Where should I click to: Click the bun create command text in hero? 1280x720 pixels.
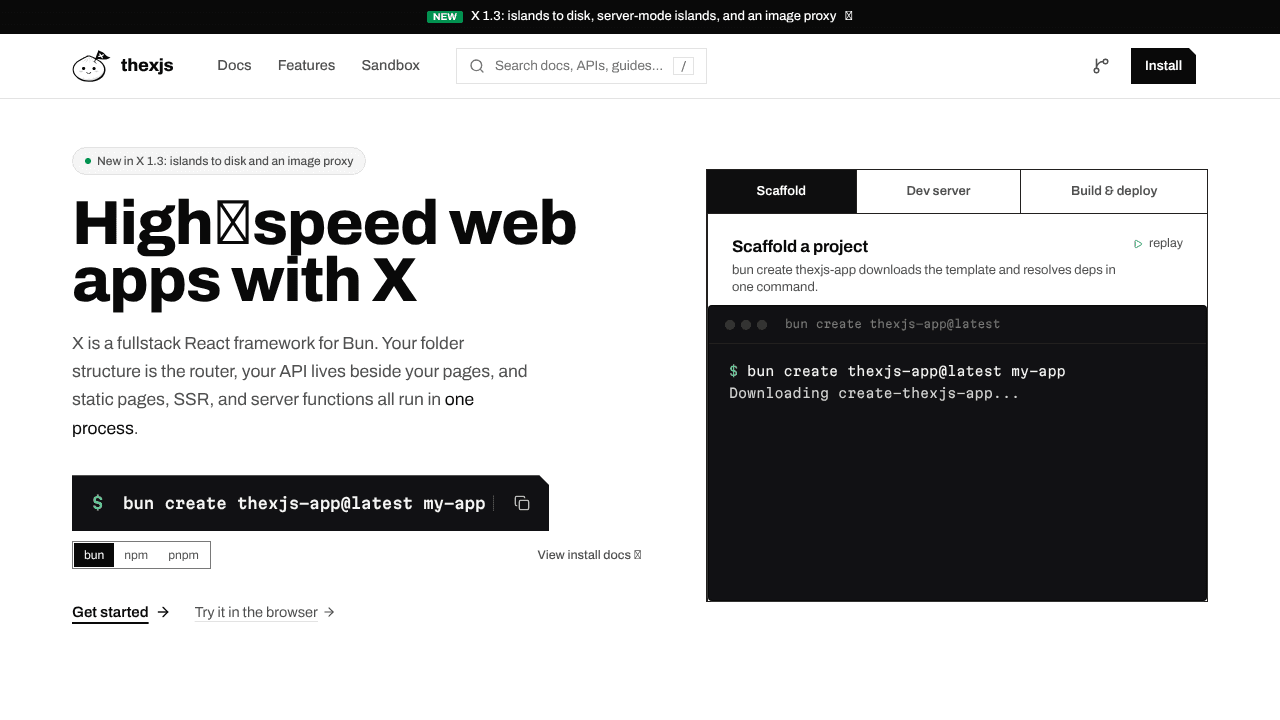[304, 503]
